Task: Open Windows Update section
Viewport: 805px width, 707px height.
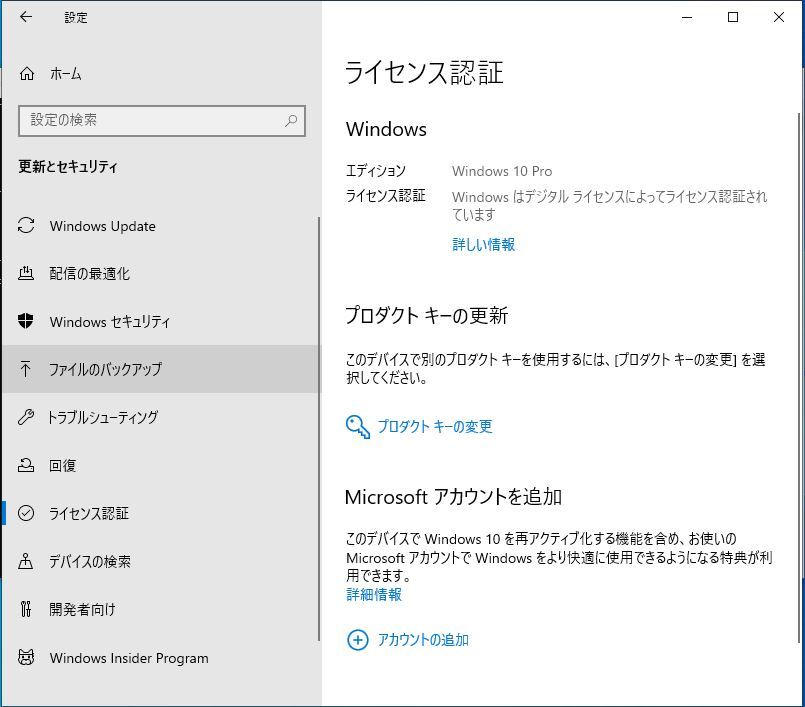Action: tap(160, 226)
